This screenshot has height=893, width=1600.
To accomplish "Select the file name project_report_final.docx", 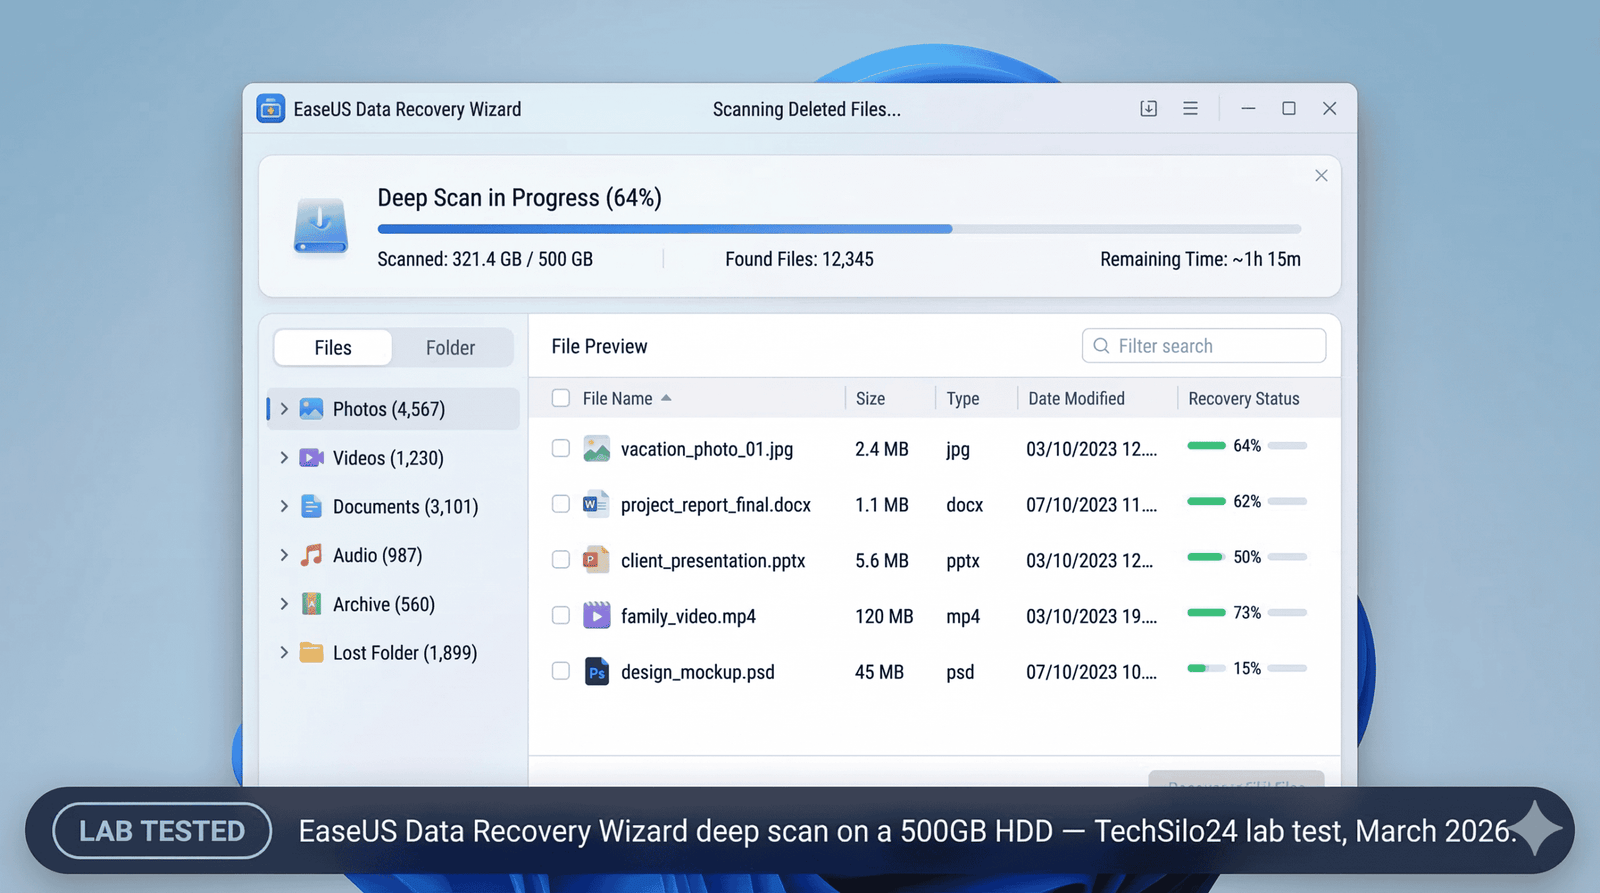I will 716,505.
